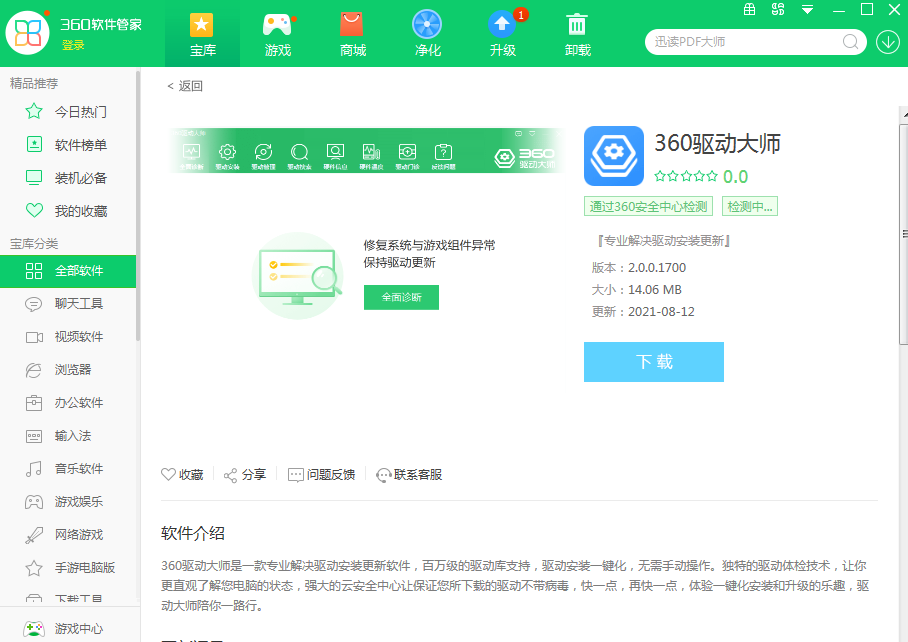Click the blue 下载 button
908x642 pixels.
(653, 362)
